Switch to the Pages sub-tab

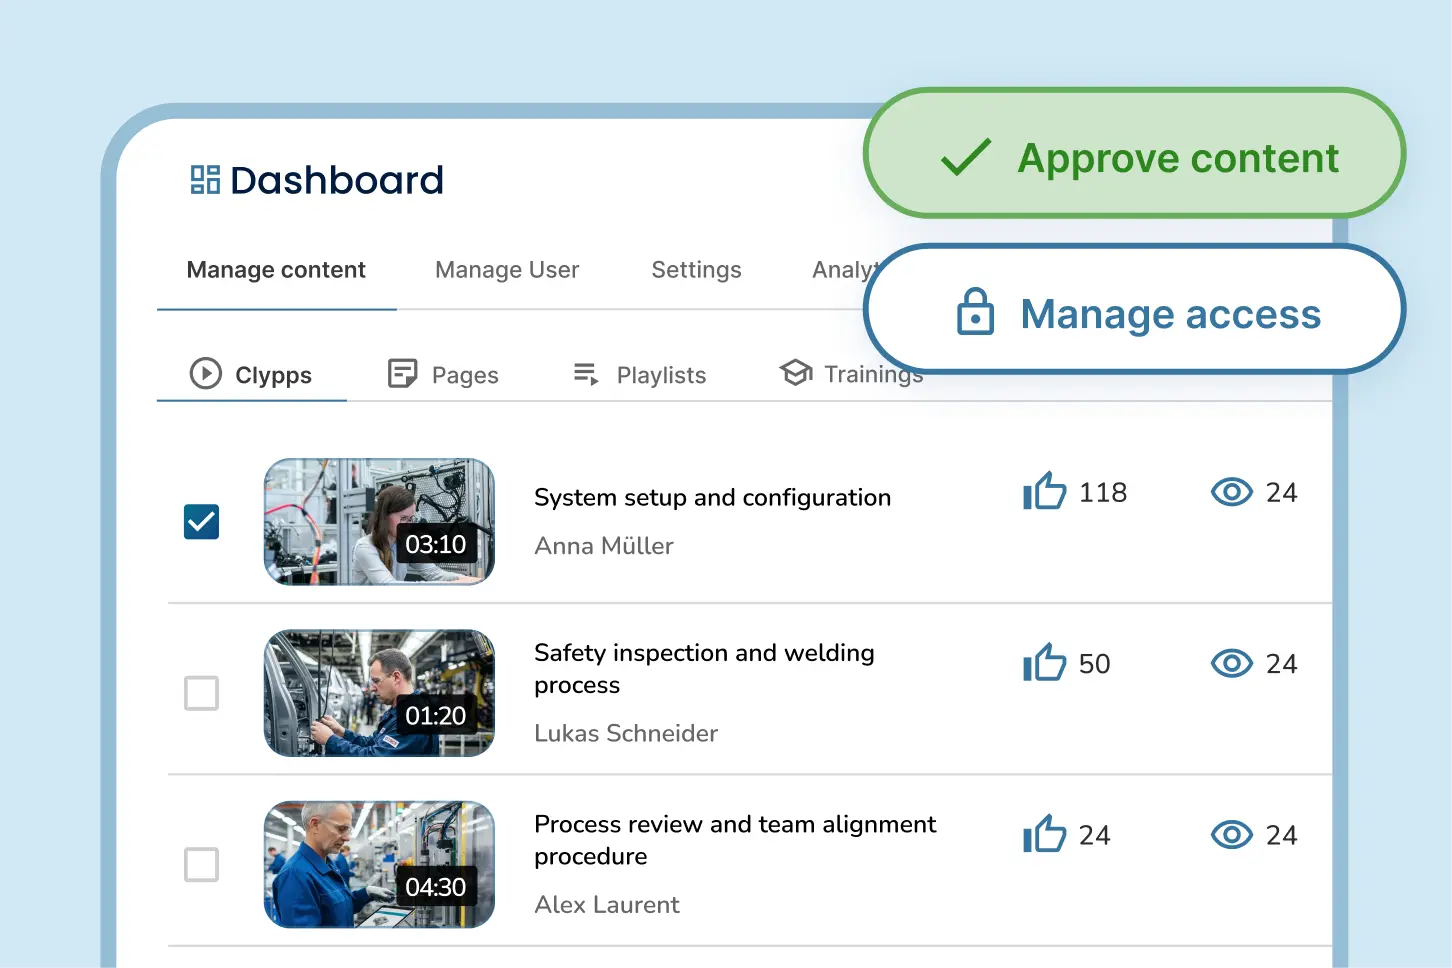[x=443, y=375]
